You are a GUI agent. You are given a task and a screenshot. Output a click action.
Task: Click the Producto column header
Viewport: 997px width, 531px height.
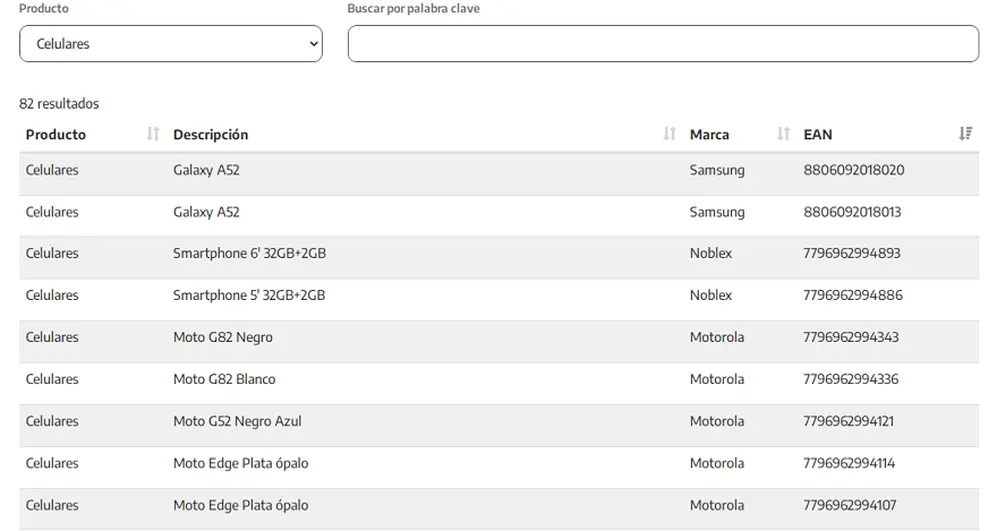click(x=56, y=134)
